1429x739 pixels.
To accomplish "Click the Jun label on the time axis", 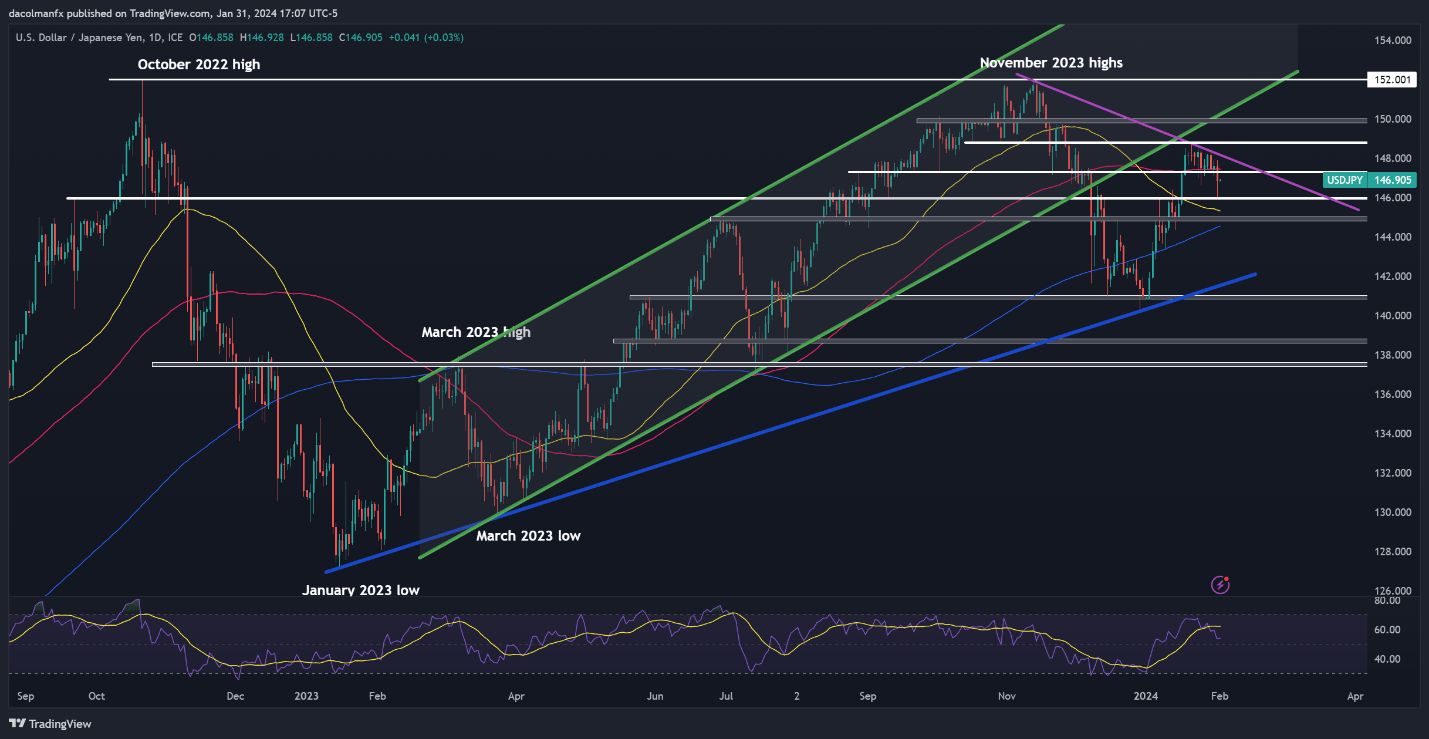I will coord(655,694).
